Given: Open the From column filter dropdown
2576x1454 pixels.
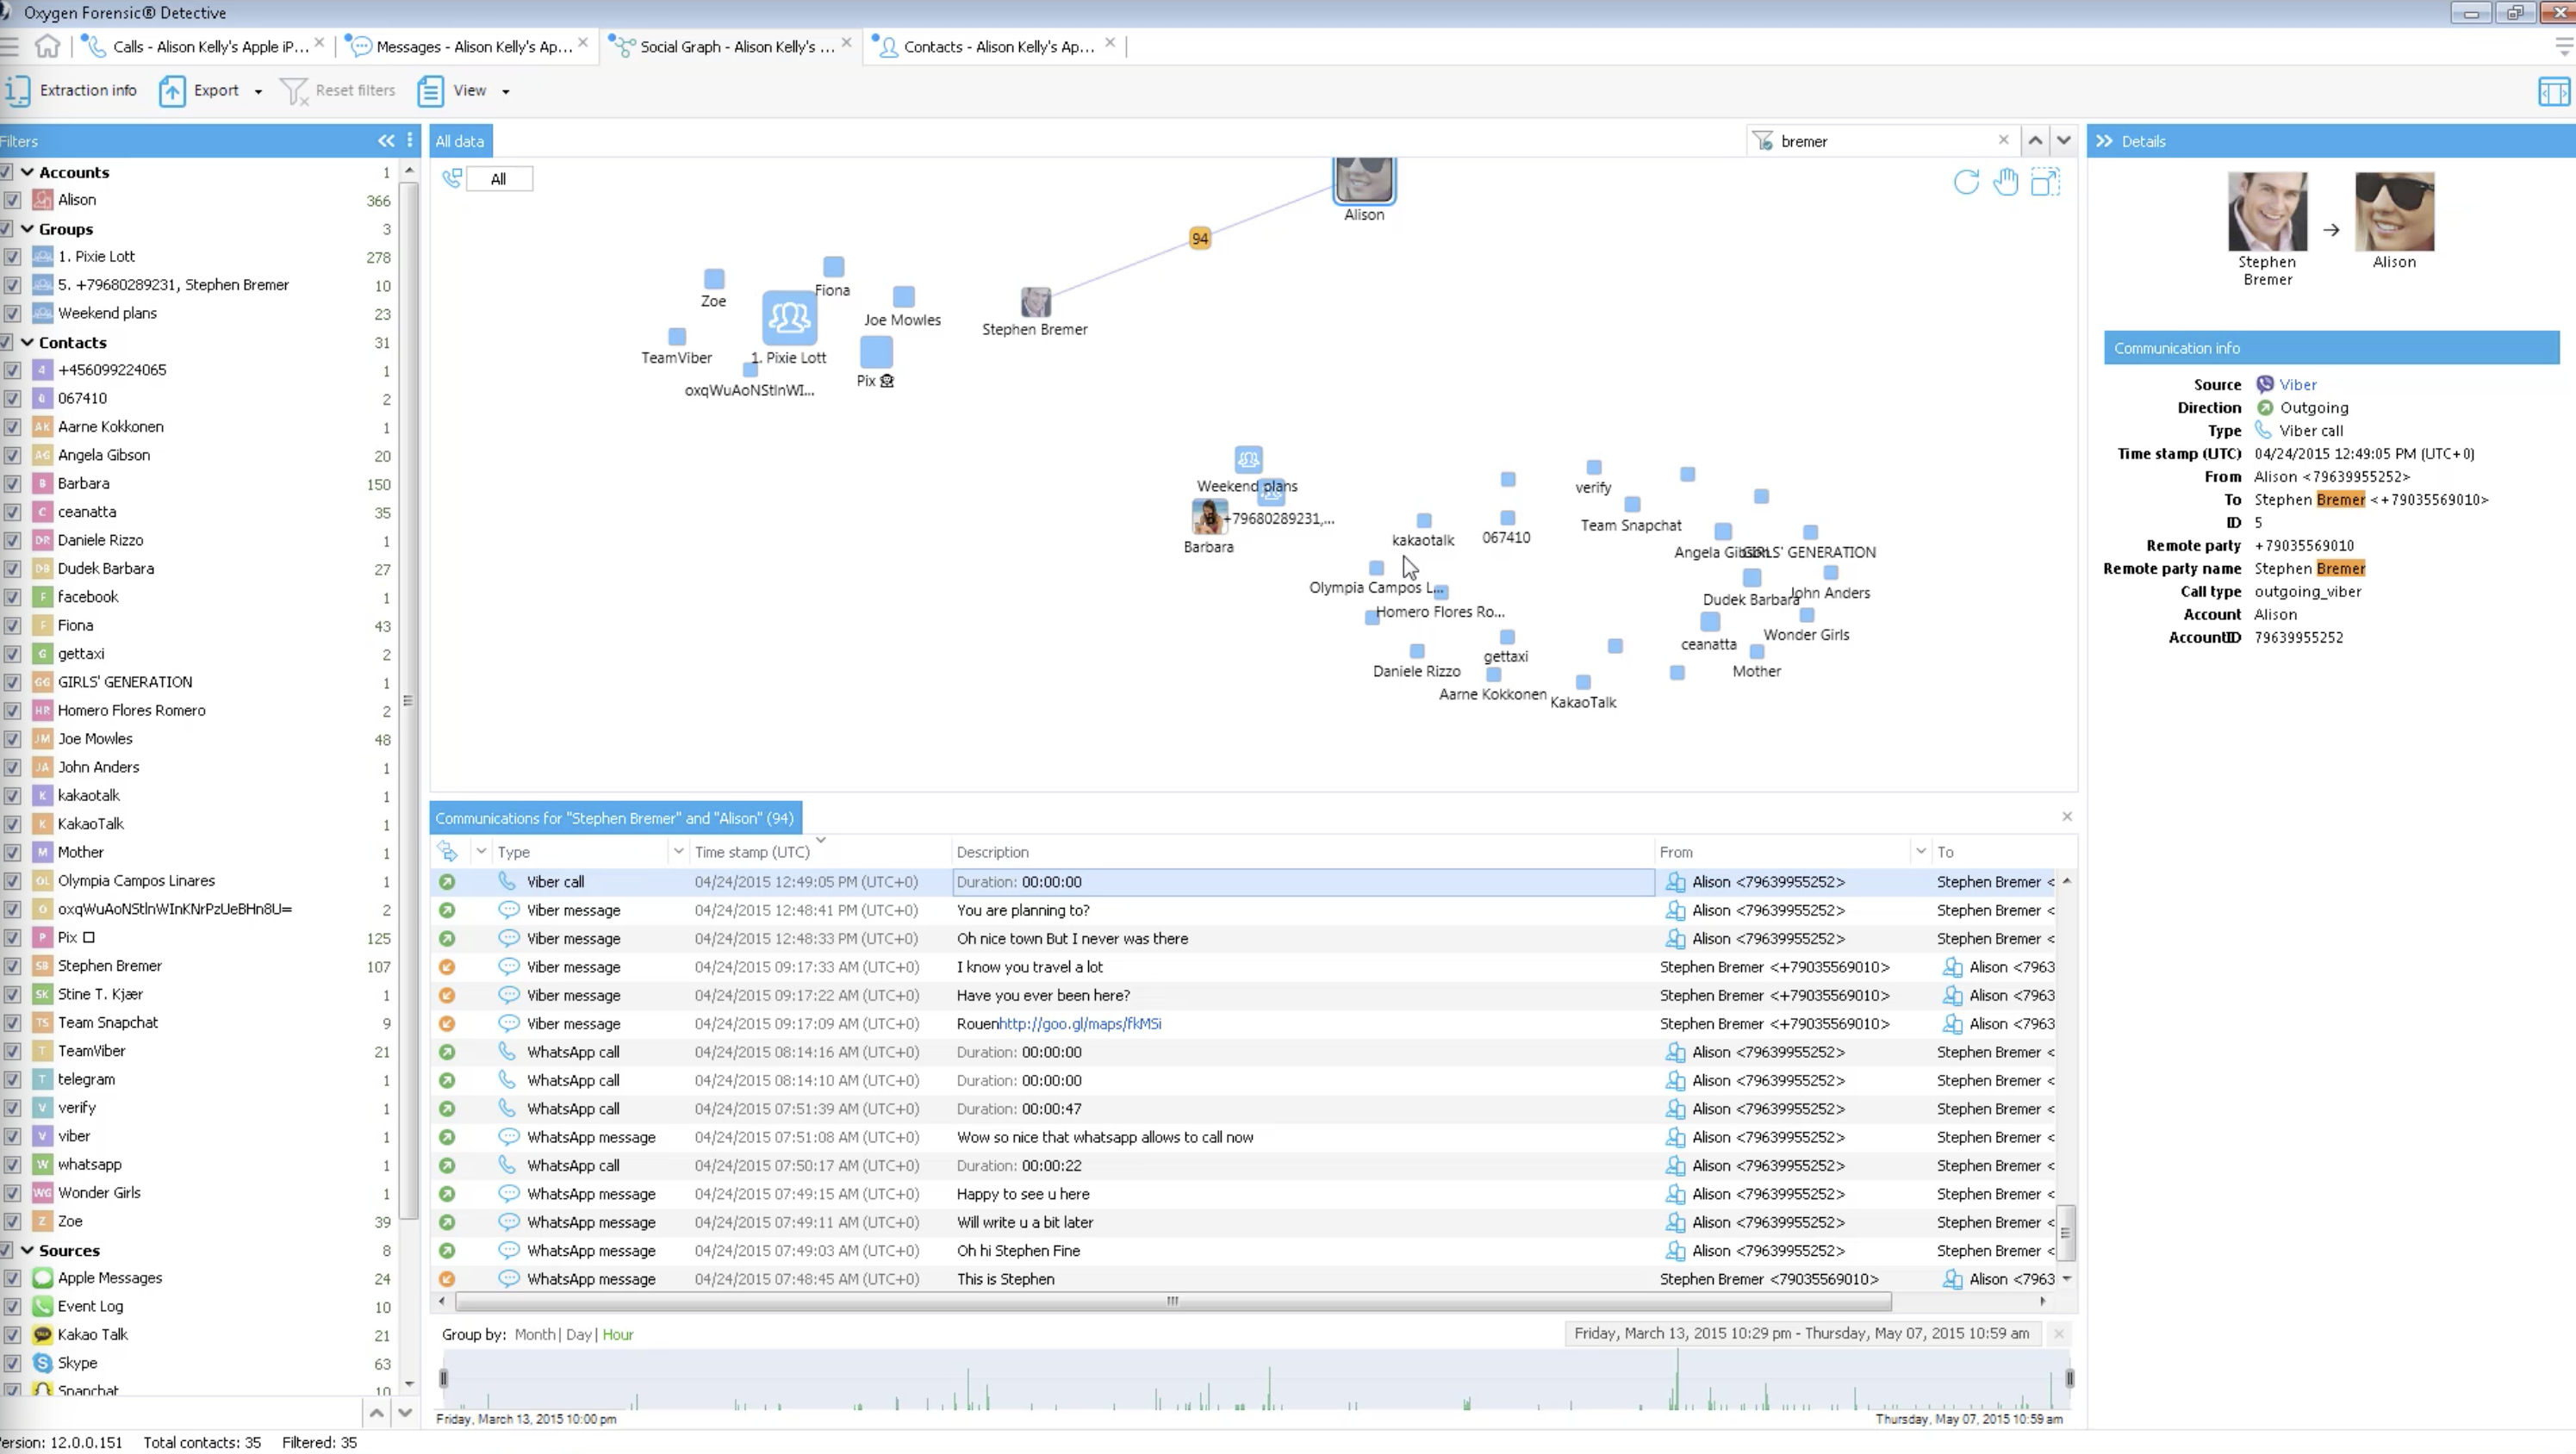Looking at the screenshot, I should 1920,852.
